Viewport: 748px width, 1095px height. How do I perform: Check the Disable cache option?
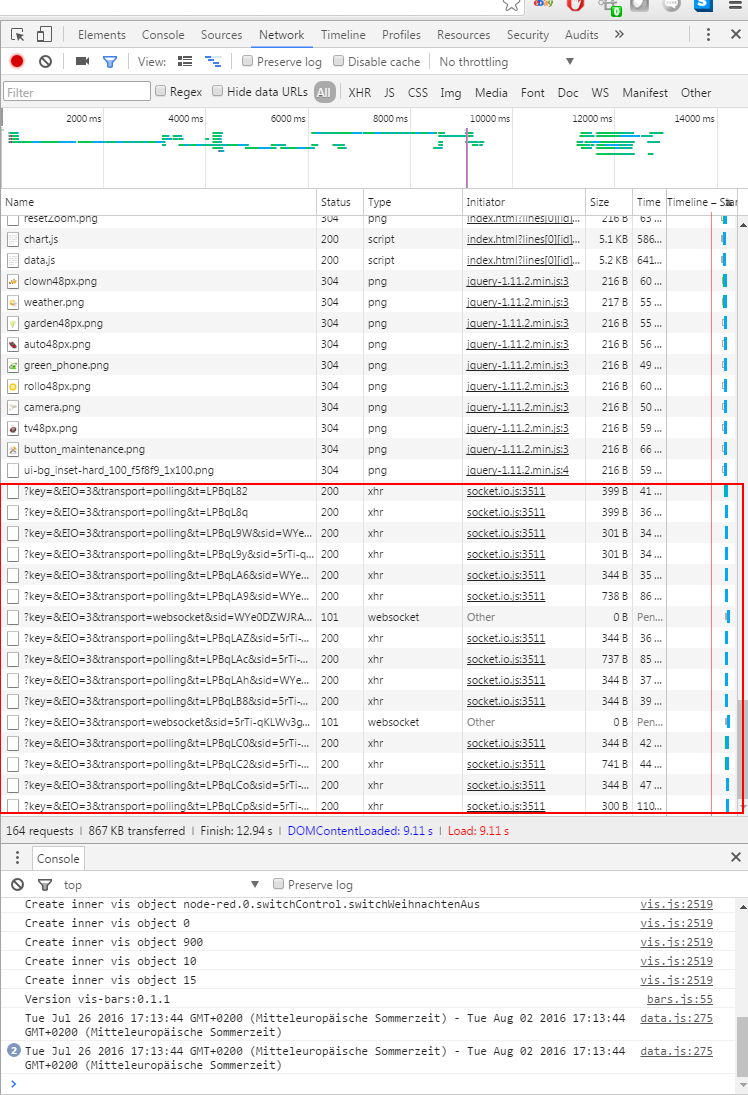tap(339, 62)
